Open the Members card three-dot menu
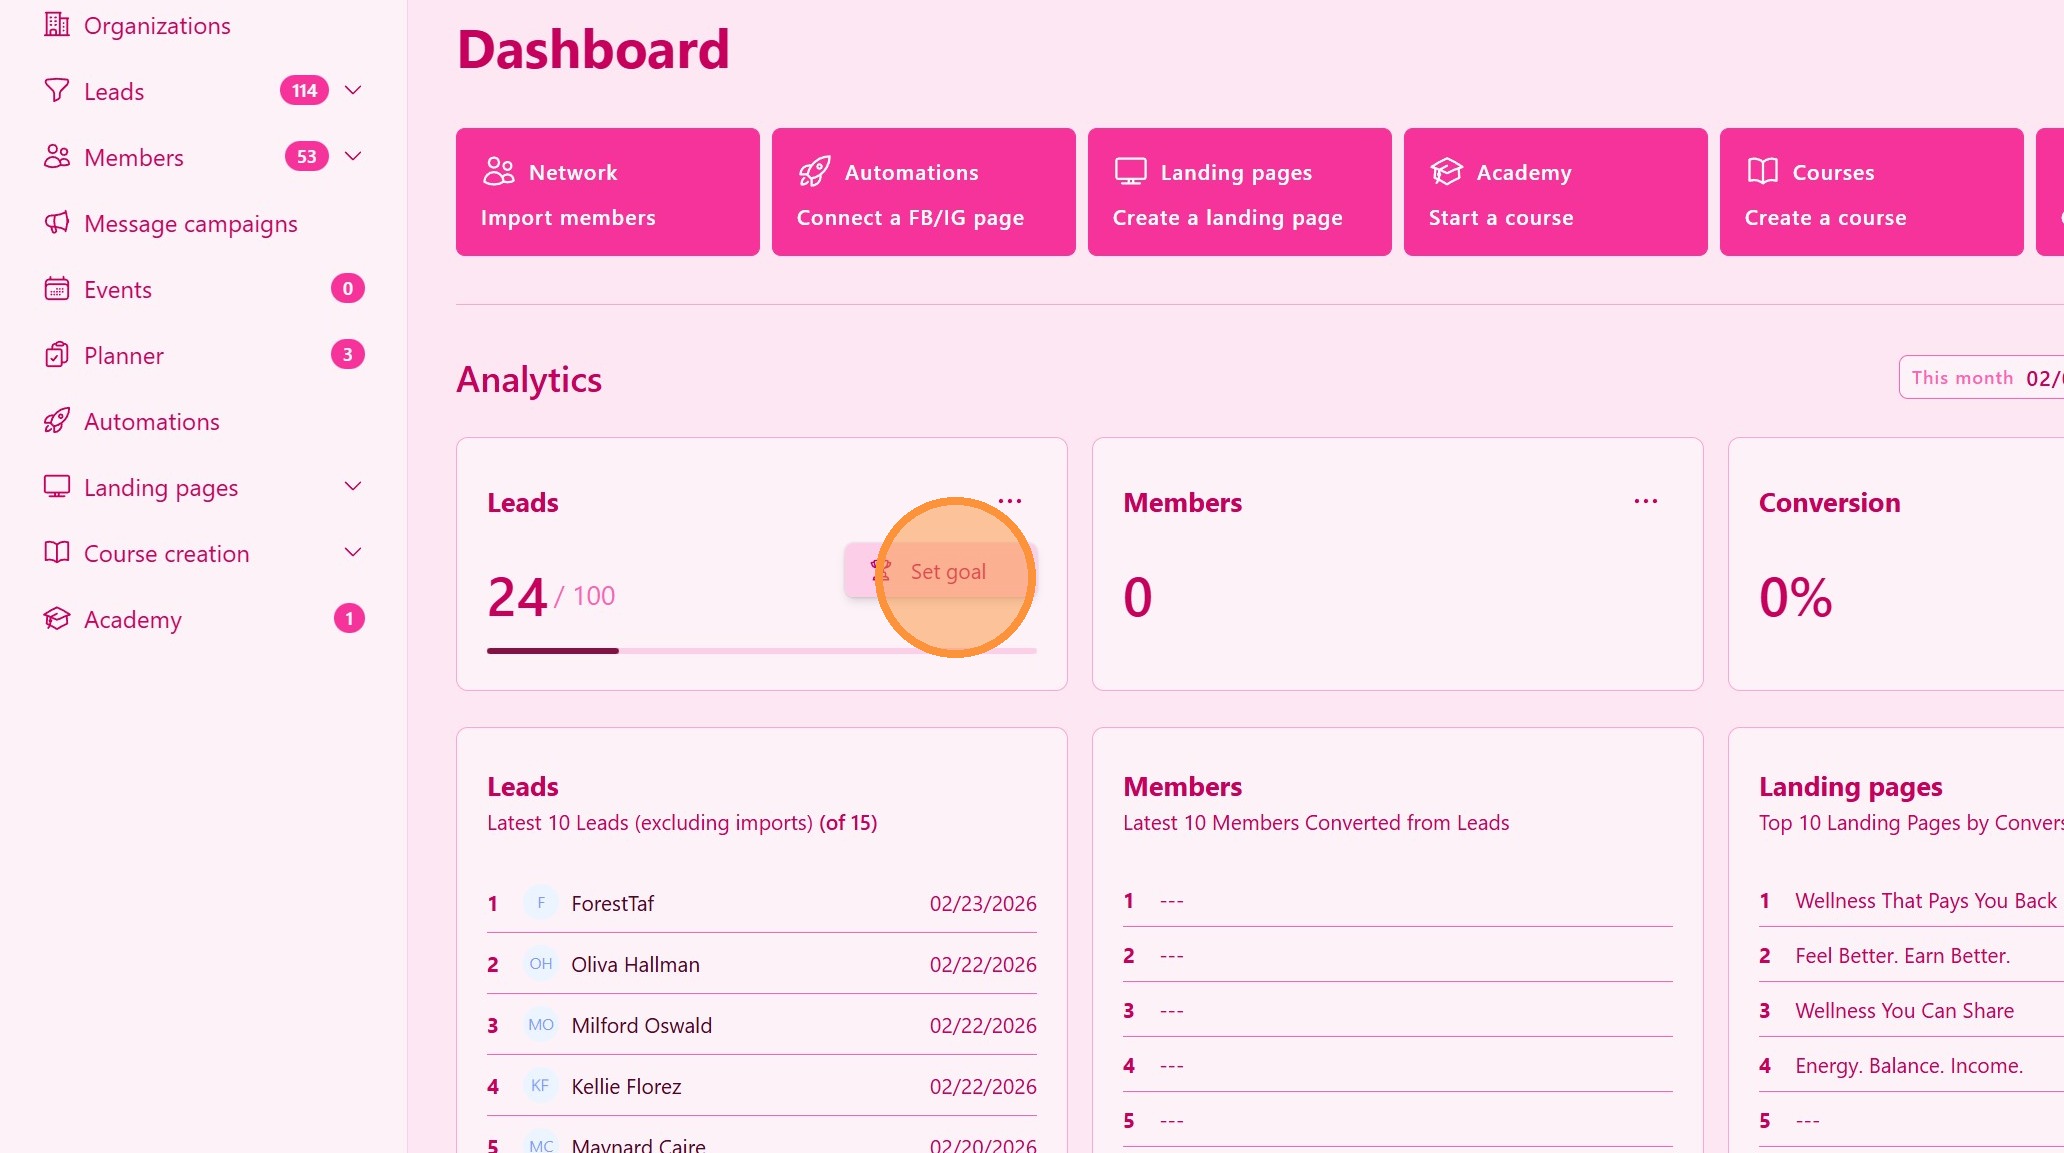This screenshot has height=1153, width=2064. [x=1645, y=501]
